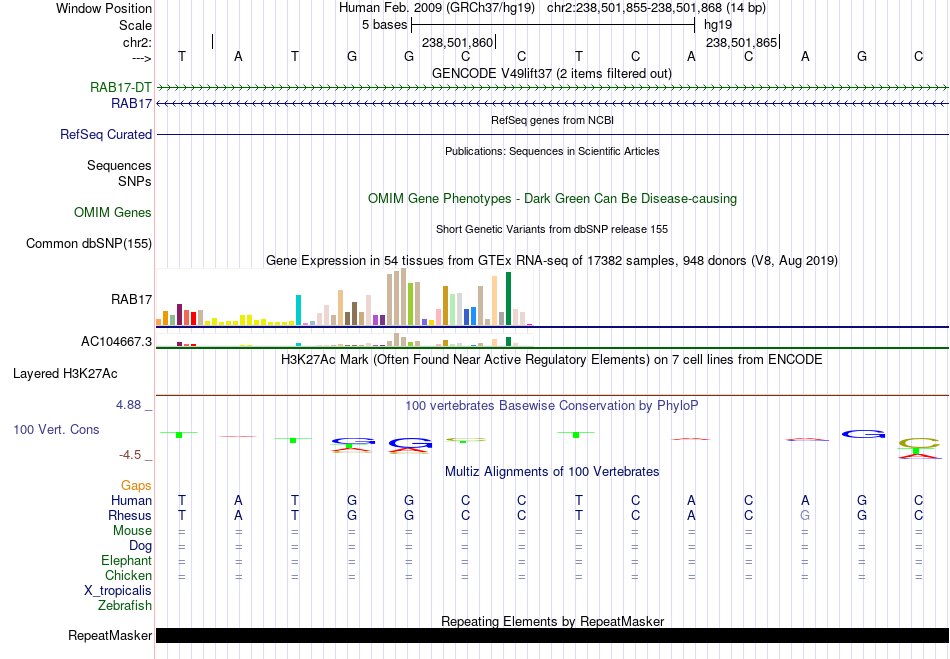Click the 238,501,865 ruler coordinate
Screen dimensions: 950x659
coord(742,42)
